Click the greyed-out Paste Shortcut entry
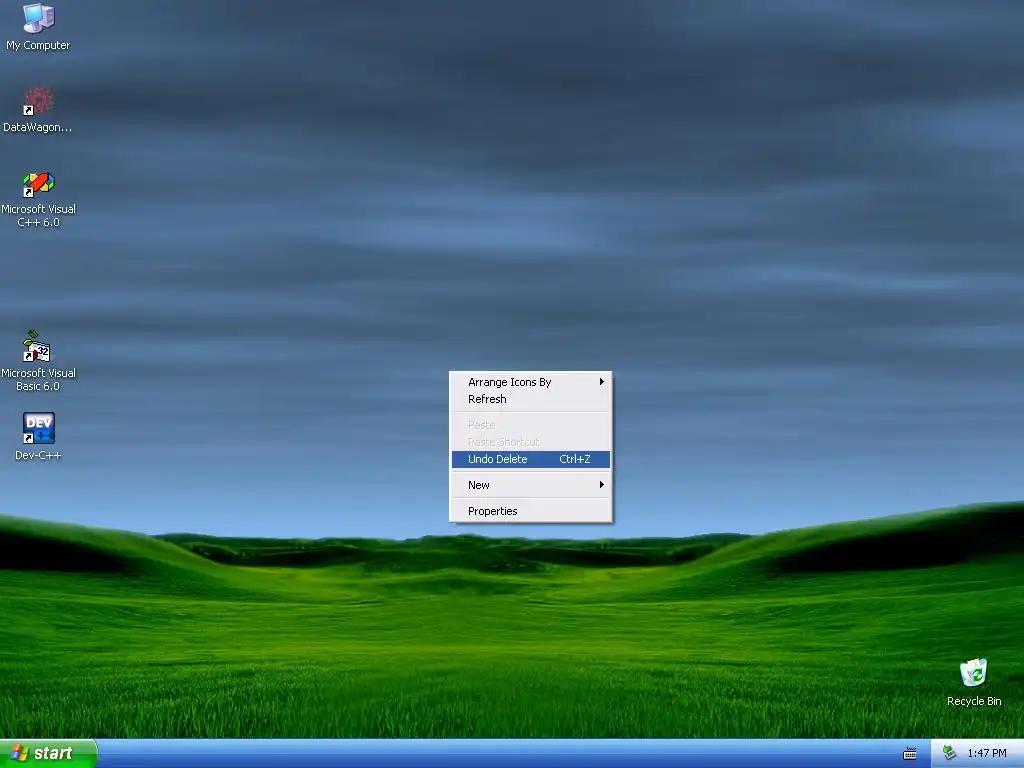 pyautogui.click(x=531, y=442)
